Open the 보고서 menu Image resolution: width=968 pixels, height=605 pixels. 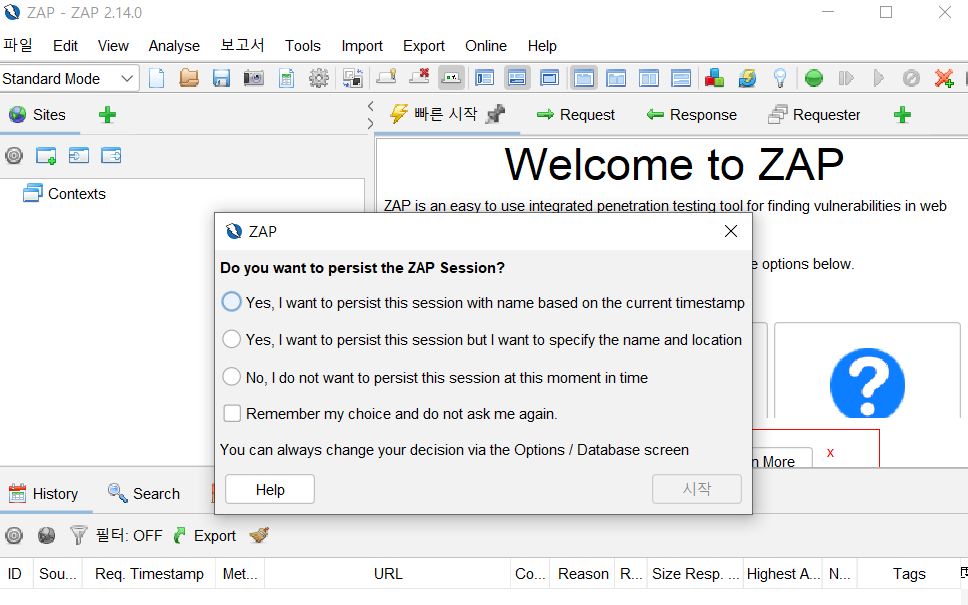[242, 46]
